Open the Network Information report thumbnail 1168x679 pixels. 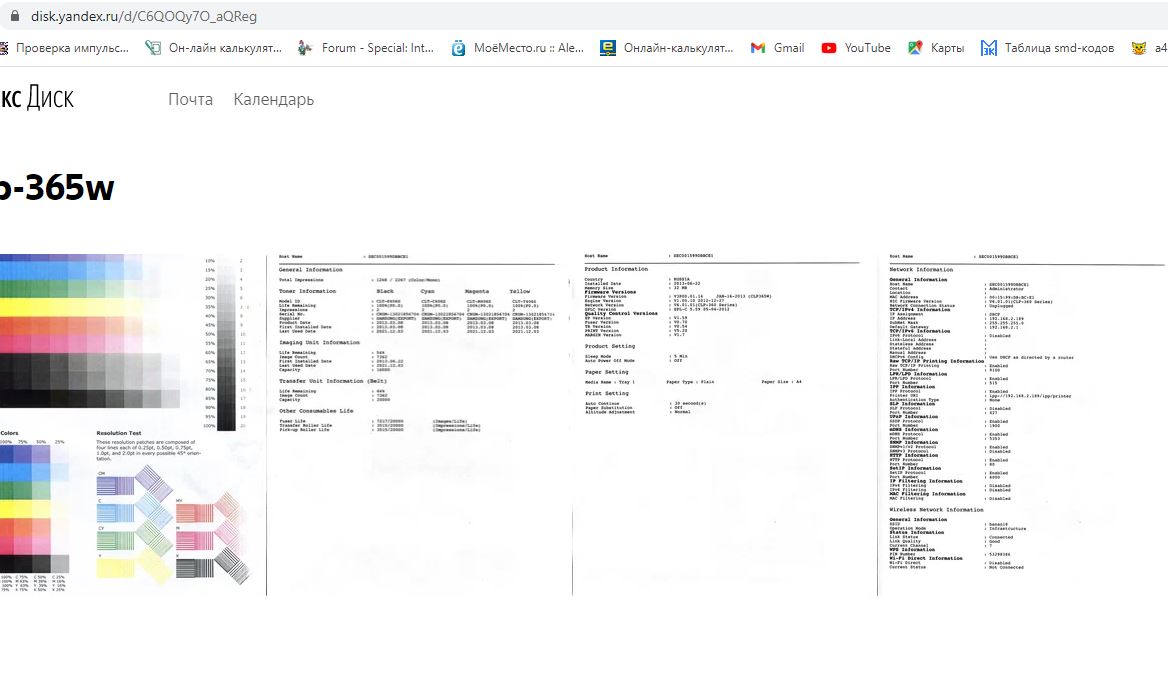tap(1025, 424)
